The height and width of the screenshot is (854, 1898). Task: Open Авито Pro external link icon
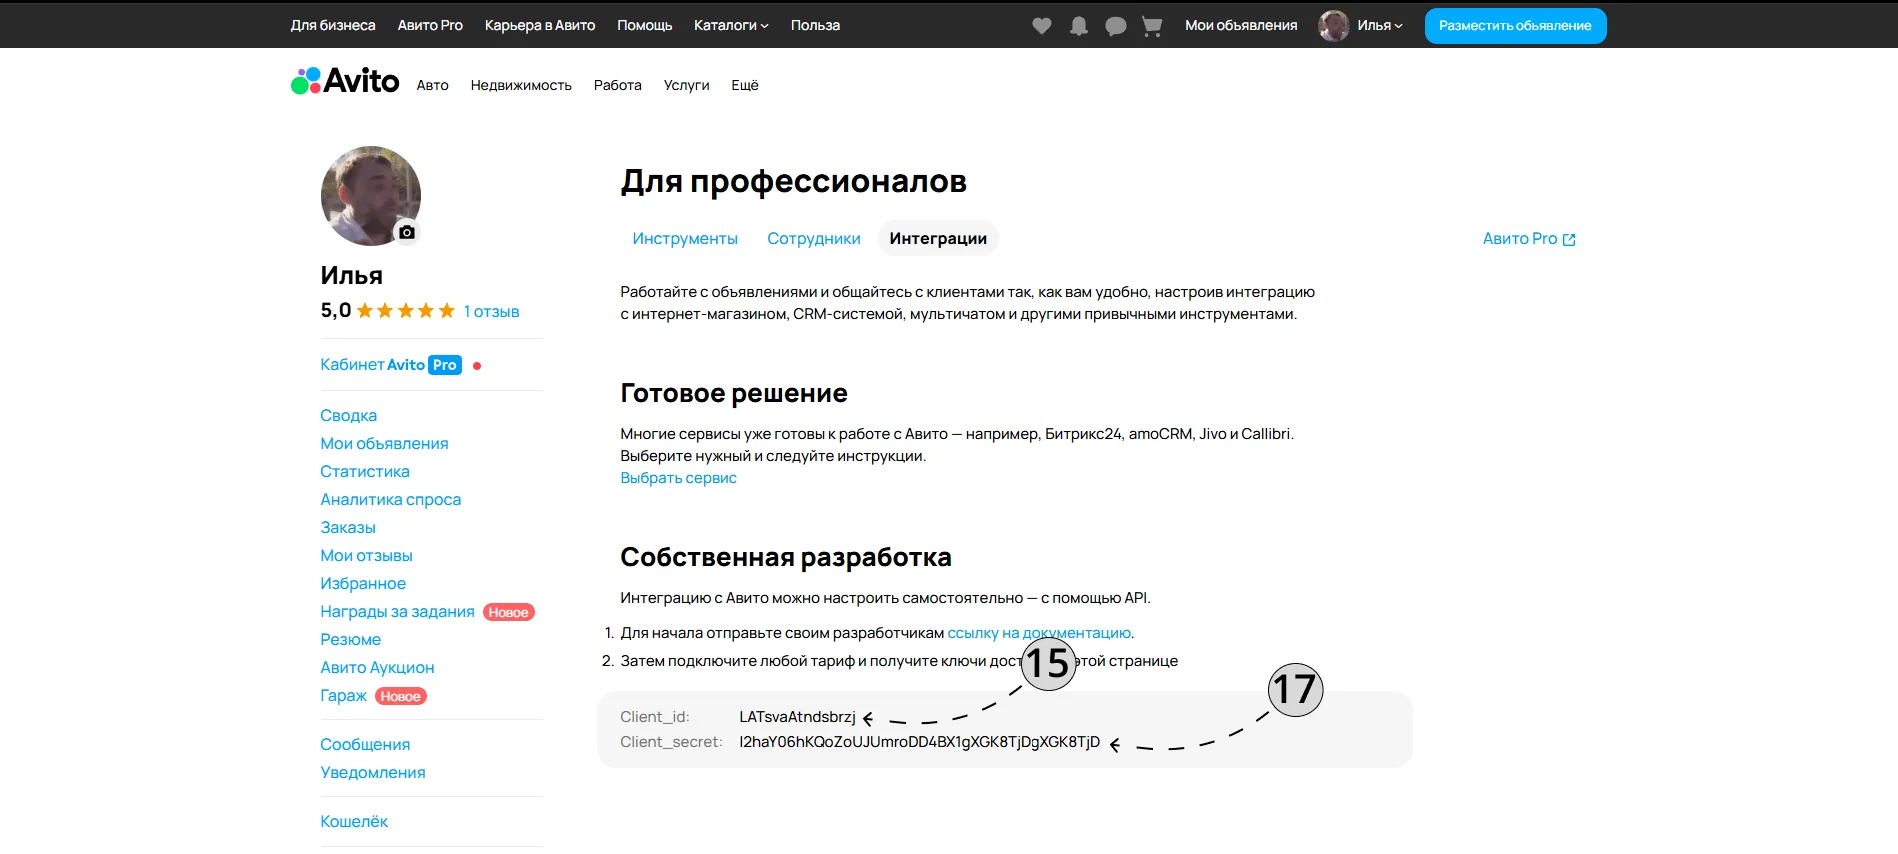click(x=1569, y=239)
